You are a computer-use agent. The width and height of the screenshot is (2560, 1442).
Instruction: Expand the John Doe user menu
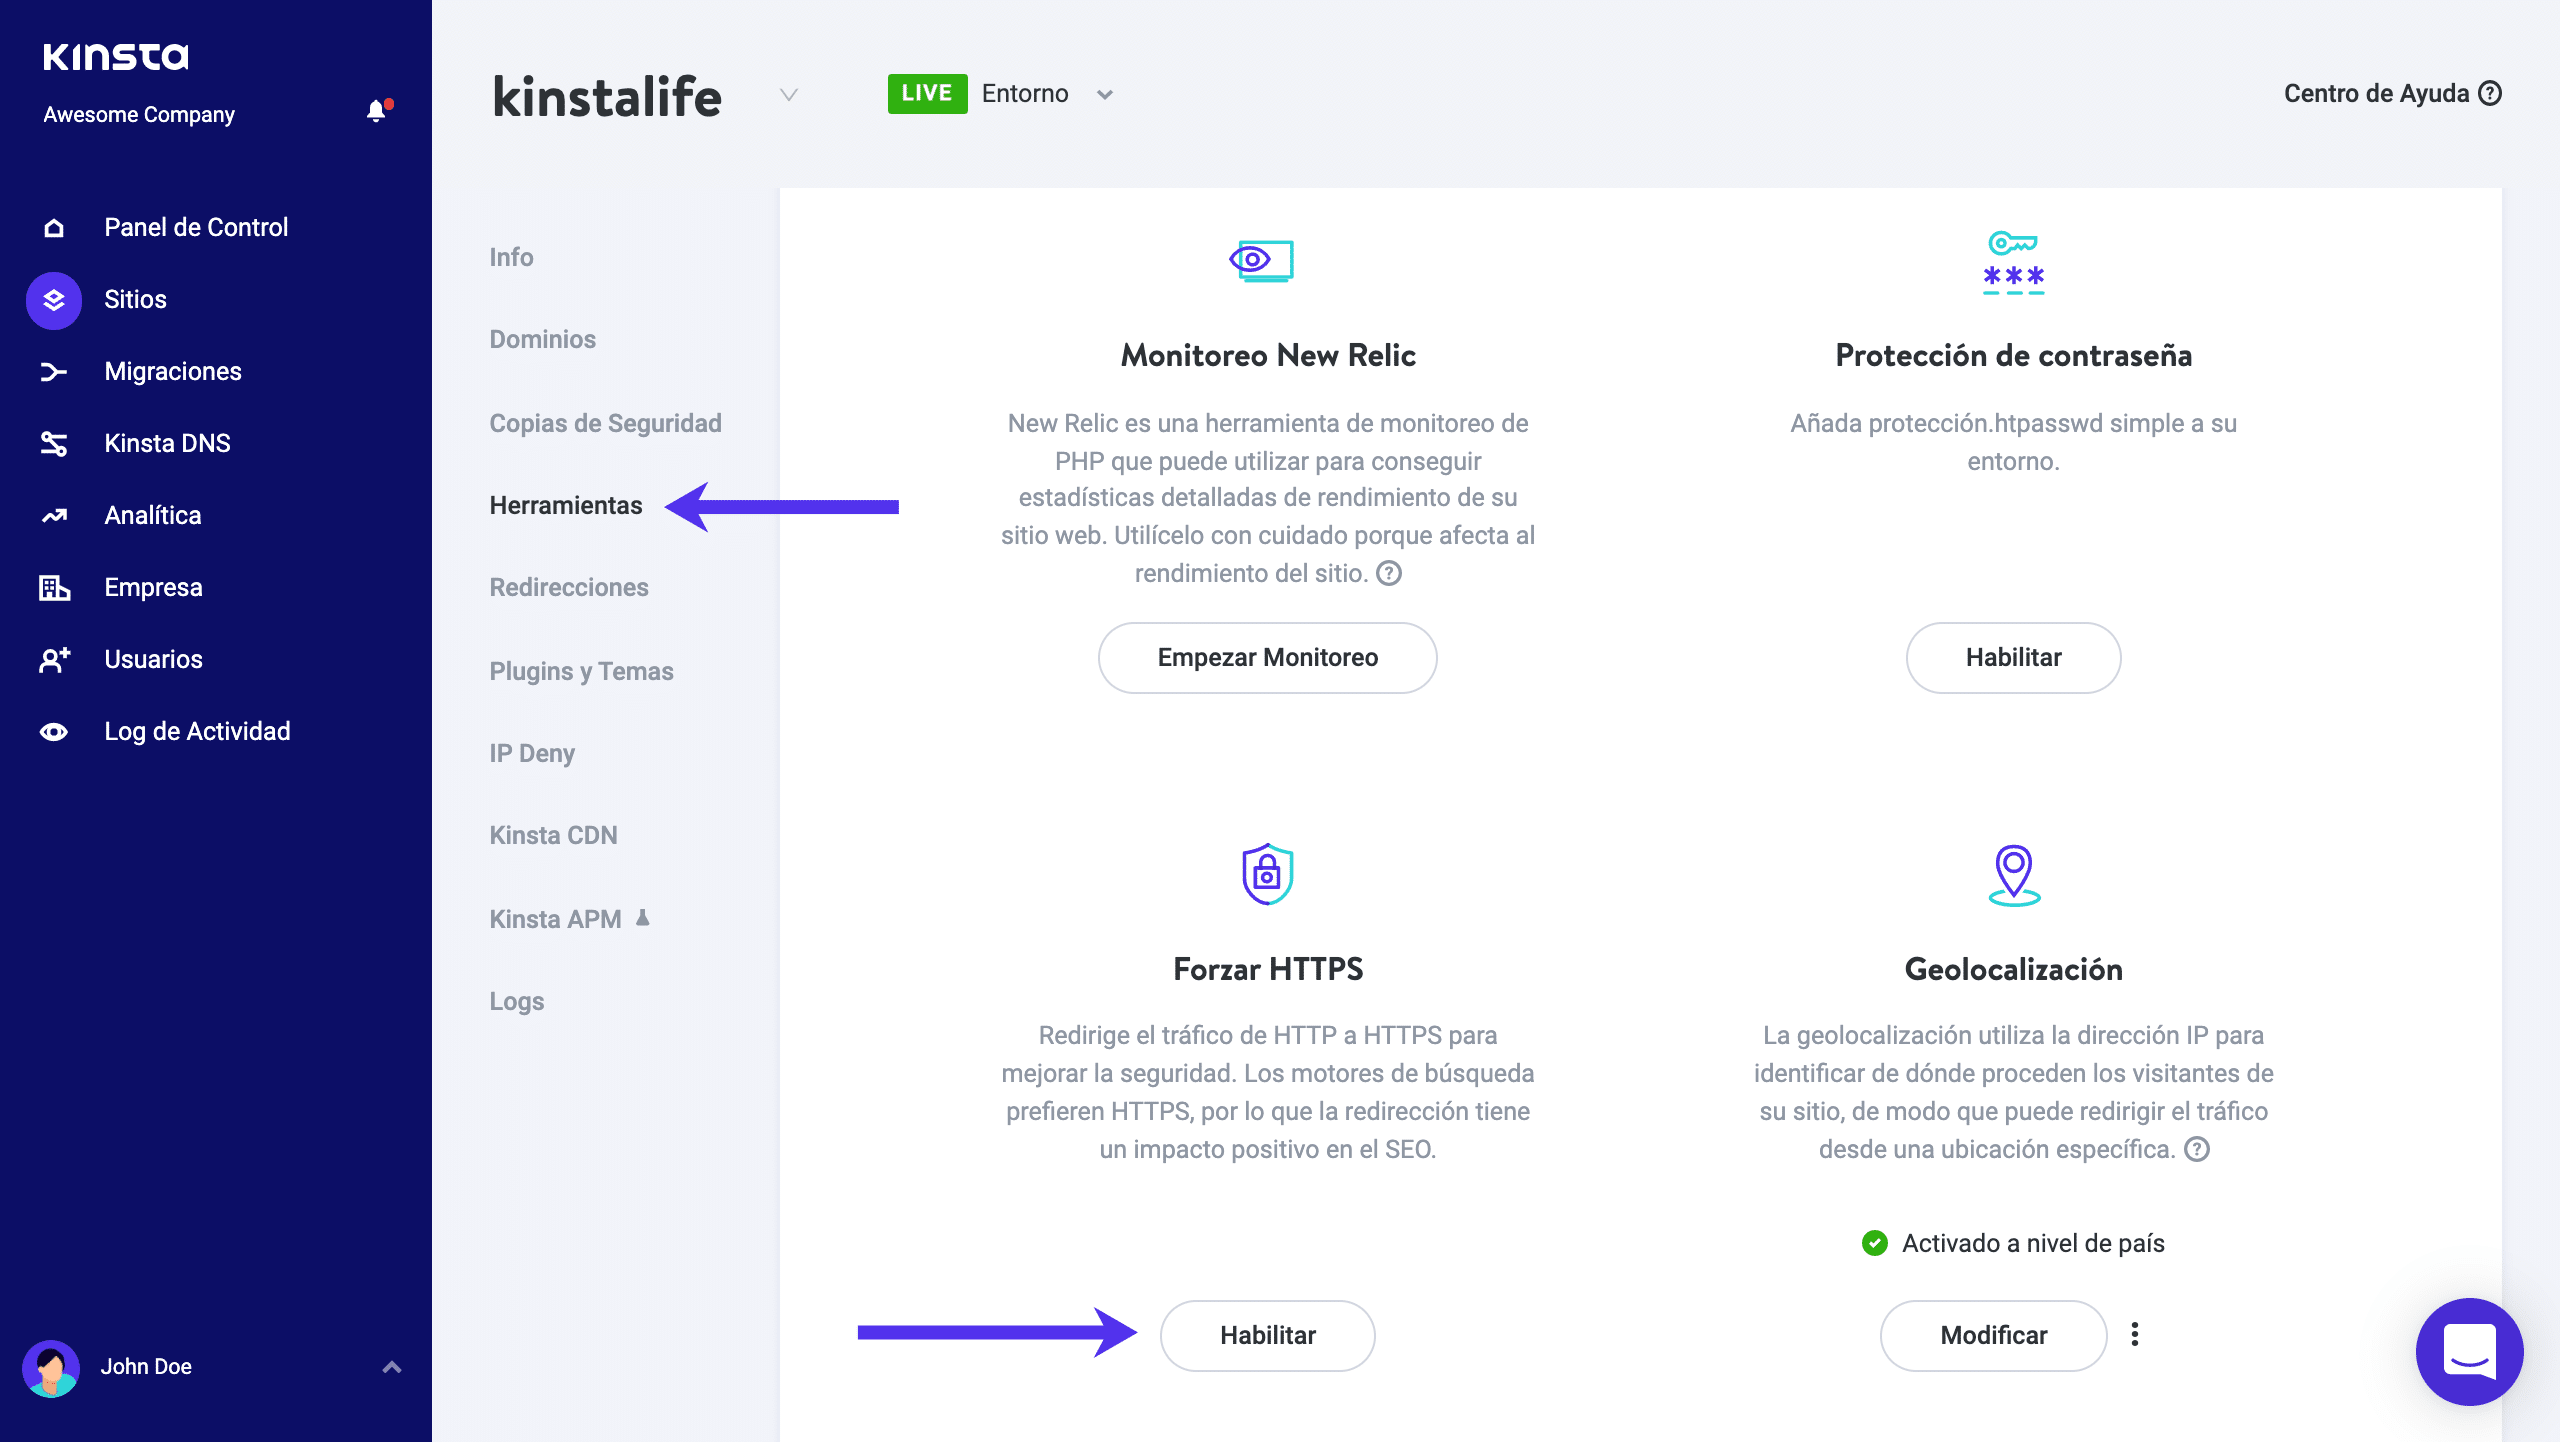392,1366
